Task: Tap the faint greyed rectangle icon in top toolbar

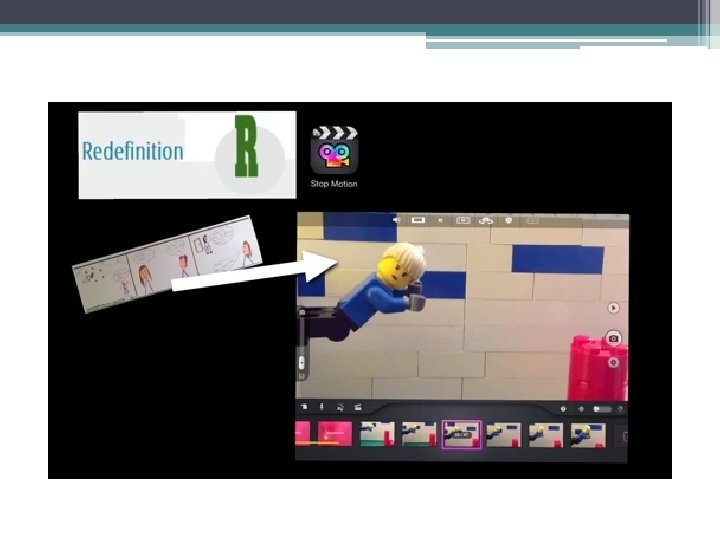Action: coord(532,221)
